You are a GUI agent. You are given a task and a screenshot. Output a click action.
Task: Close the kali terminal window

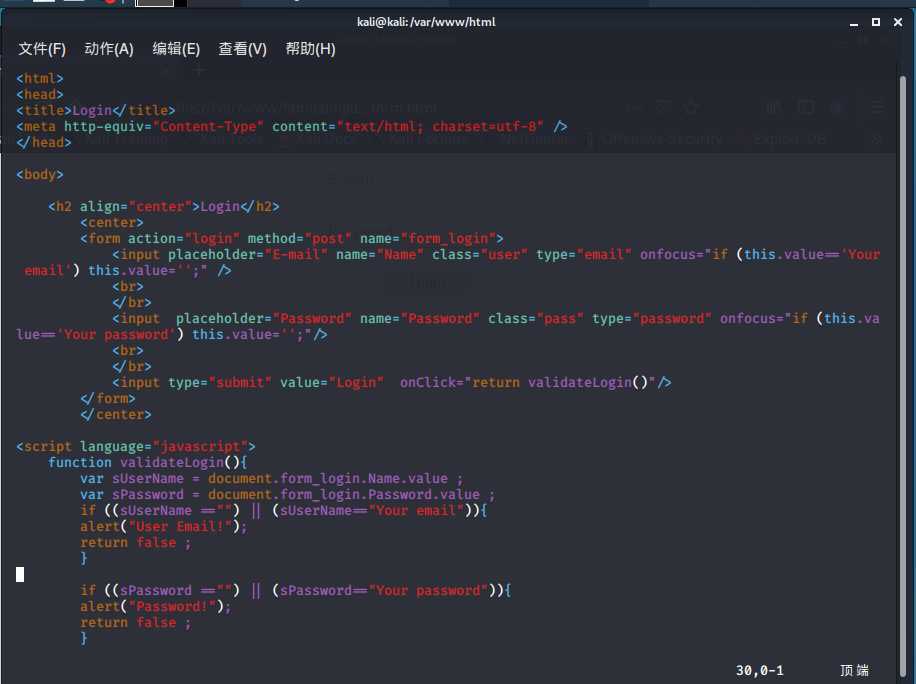pyautogui.click(x=898, y=22)
